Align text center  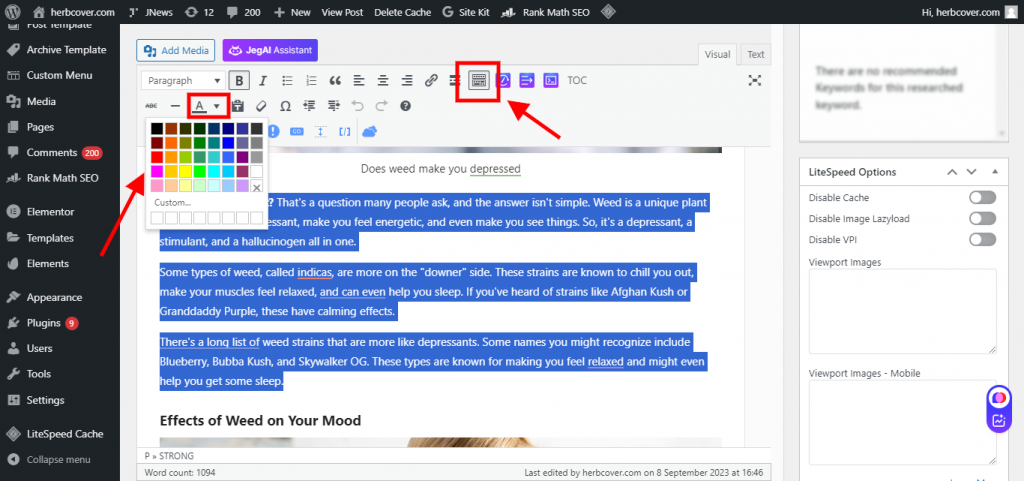click(383, 81)
